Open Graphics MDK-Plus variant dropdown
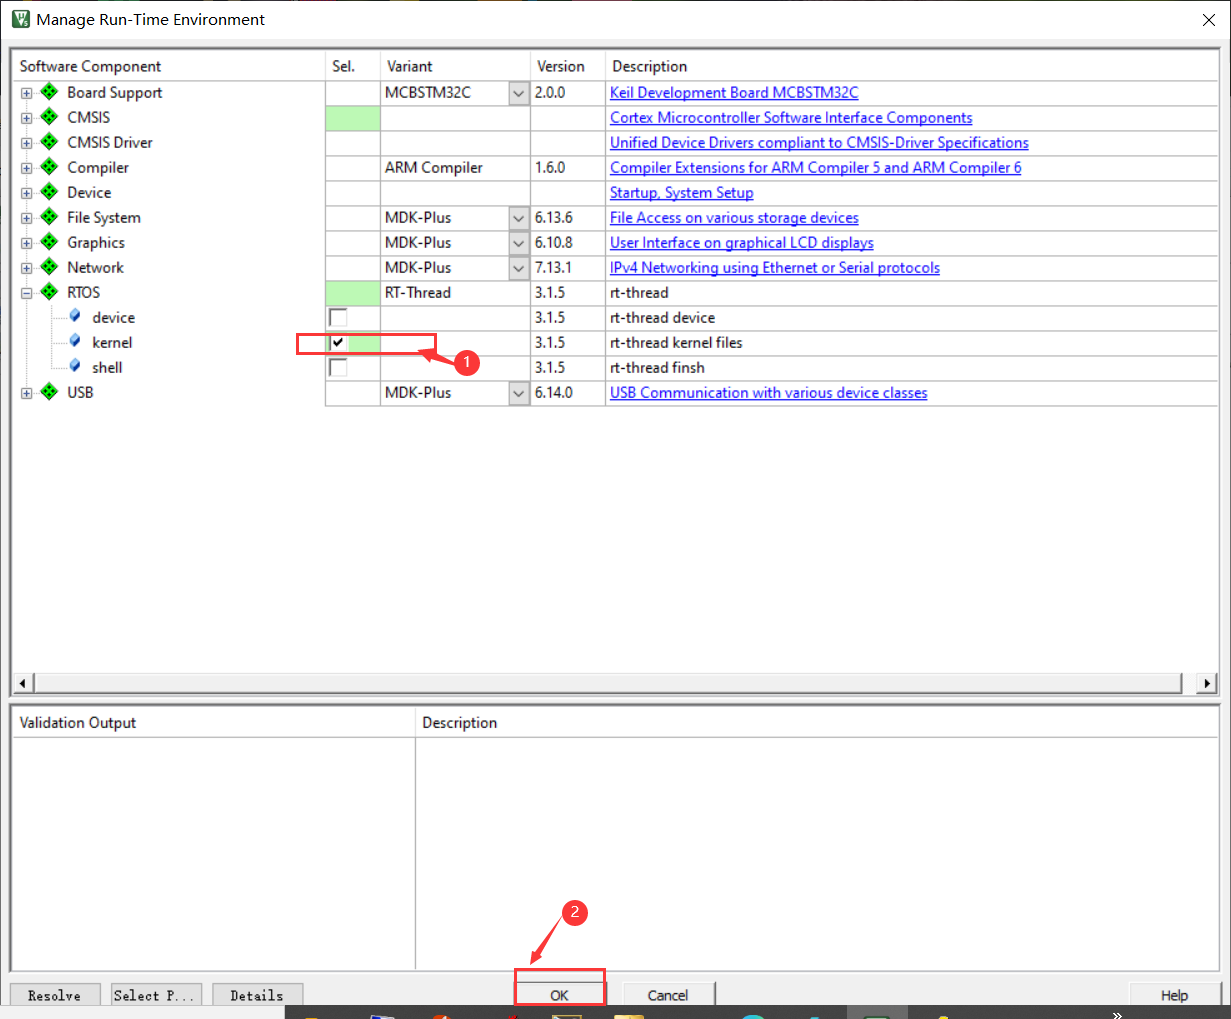The image size is (1231, 1019). coord(518,243)
